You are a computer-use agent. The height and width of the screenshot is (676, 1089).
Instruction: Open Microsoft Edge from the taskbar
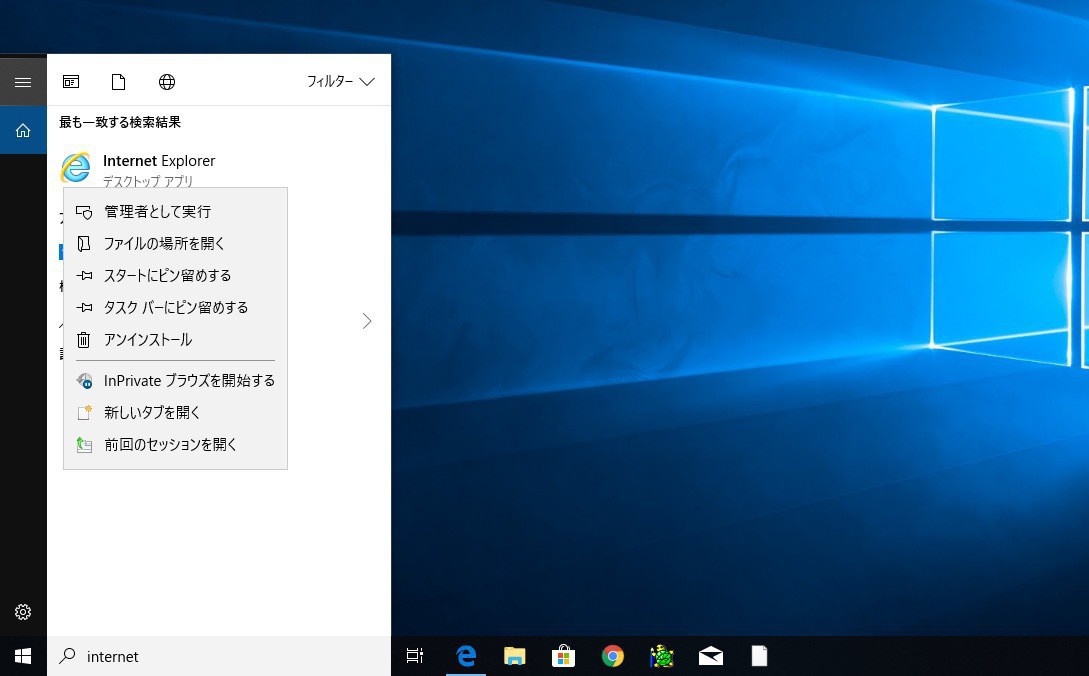click(466, 656)
